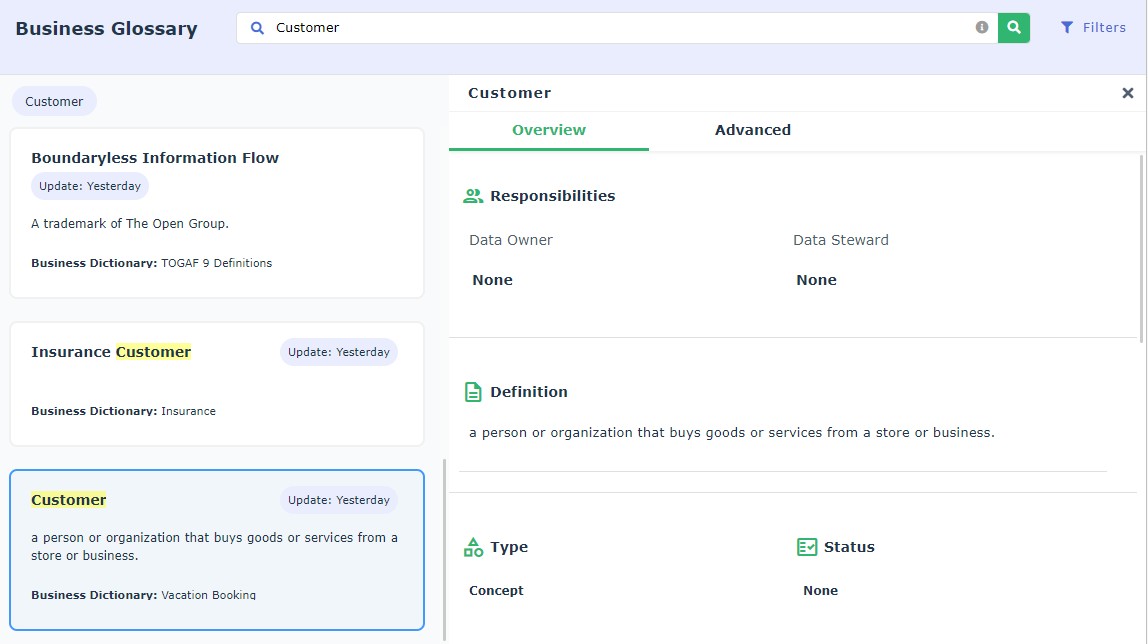Click into the Customer search input field
Screen dimensions: 1148x644
pyautogui.click(x=620, y=28)
